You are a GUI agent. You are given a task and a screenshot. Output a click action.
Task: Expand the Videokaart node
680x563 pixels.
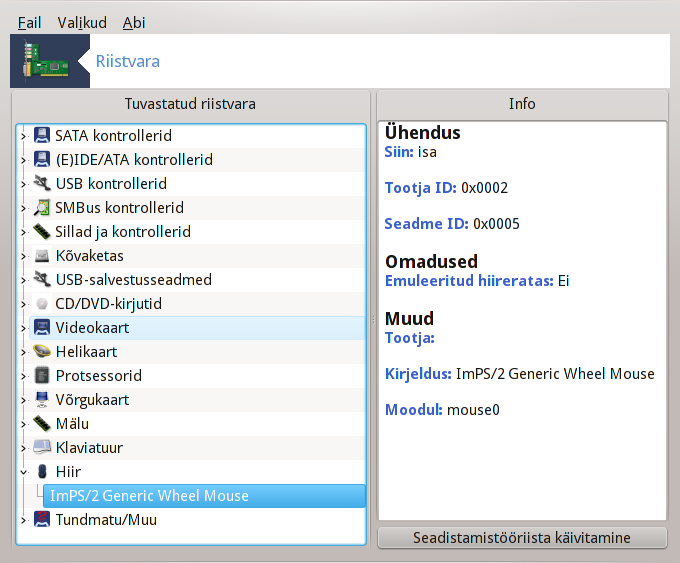pos(23,328)
